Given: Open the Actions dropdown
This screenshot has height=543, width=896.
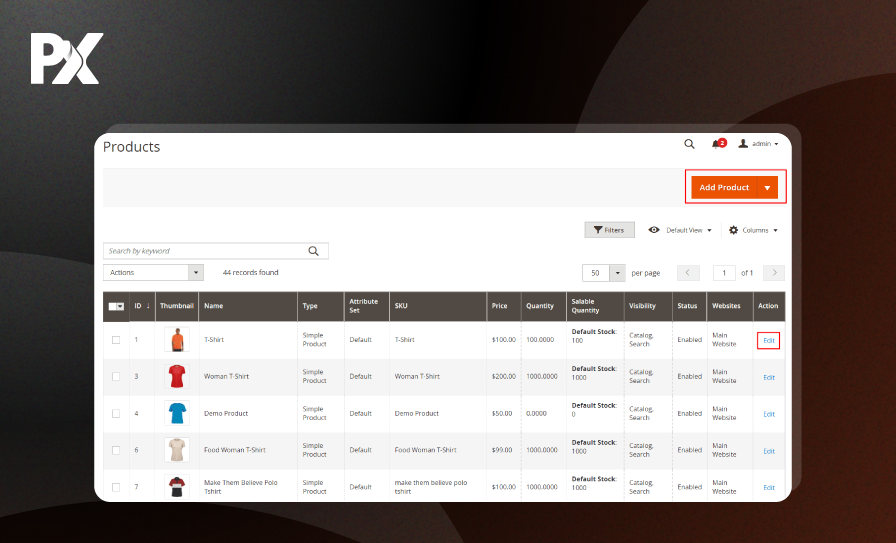Looking at the screenshot, I should tap(153, 272).
